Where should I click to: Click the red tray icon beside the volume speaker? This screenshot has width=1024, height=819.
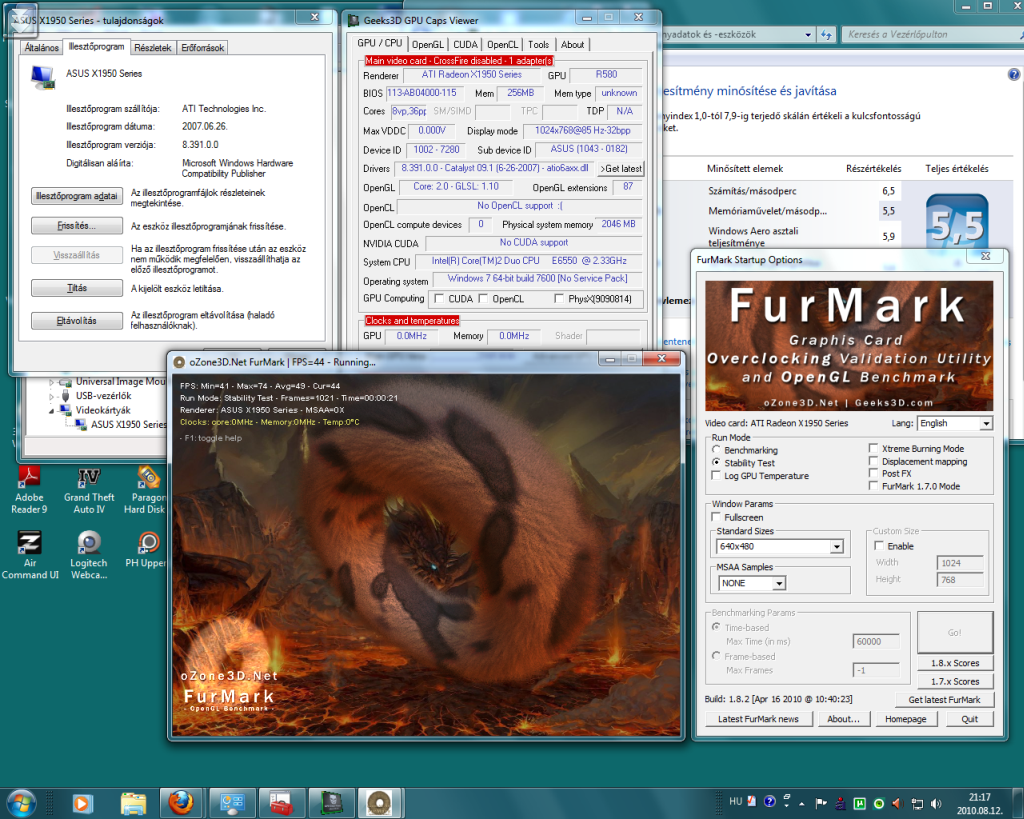click(898, 803)
